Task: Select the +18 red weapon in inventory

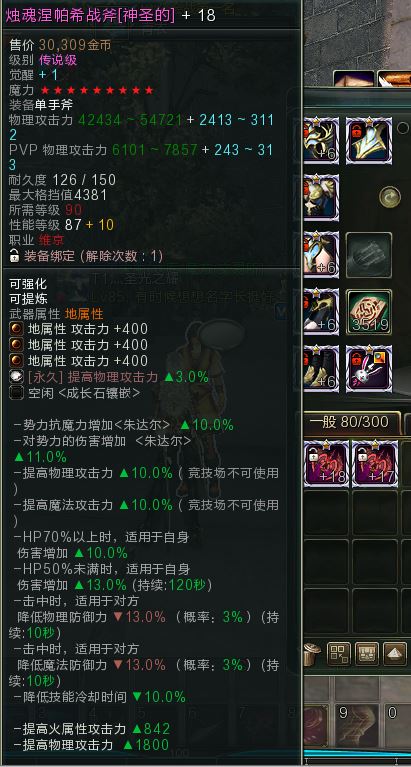Action: point(326,463)
